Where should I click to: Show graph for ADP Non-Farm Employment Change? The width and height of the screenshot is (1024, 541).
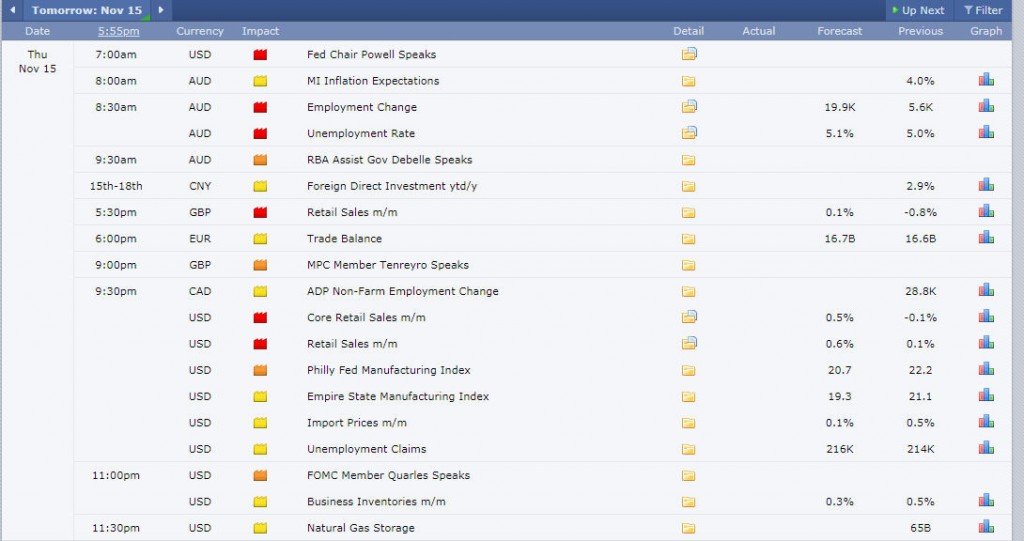pyautogui.click(x=986, y=290)
